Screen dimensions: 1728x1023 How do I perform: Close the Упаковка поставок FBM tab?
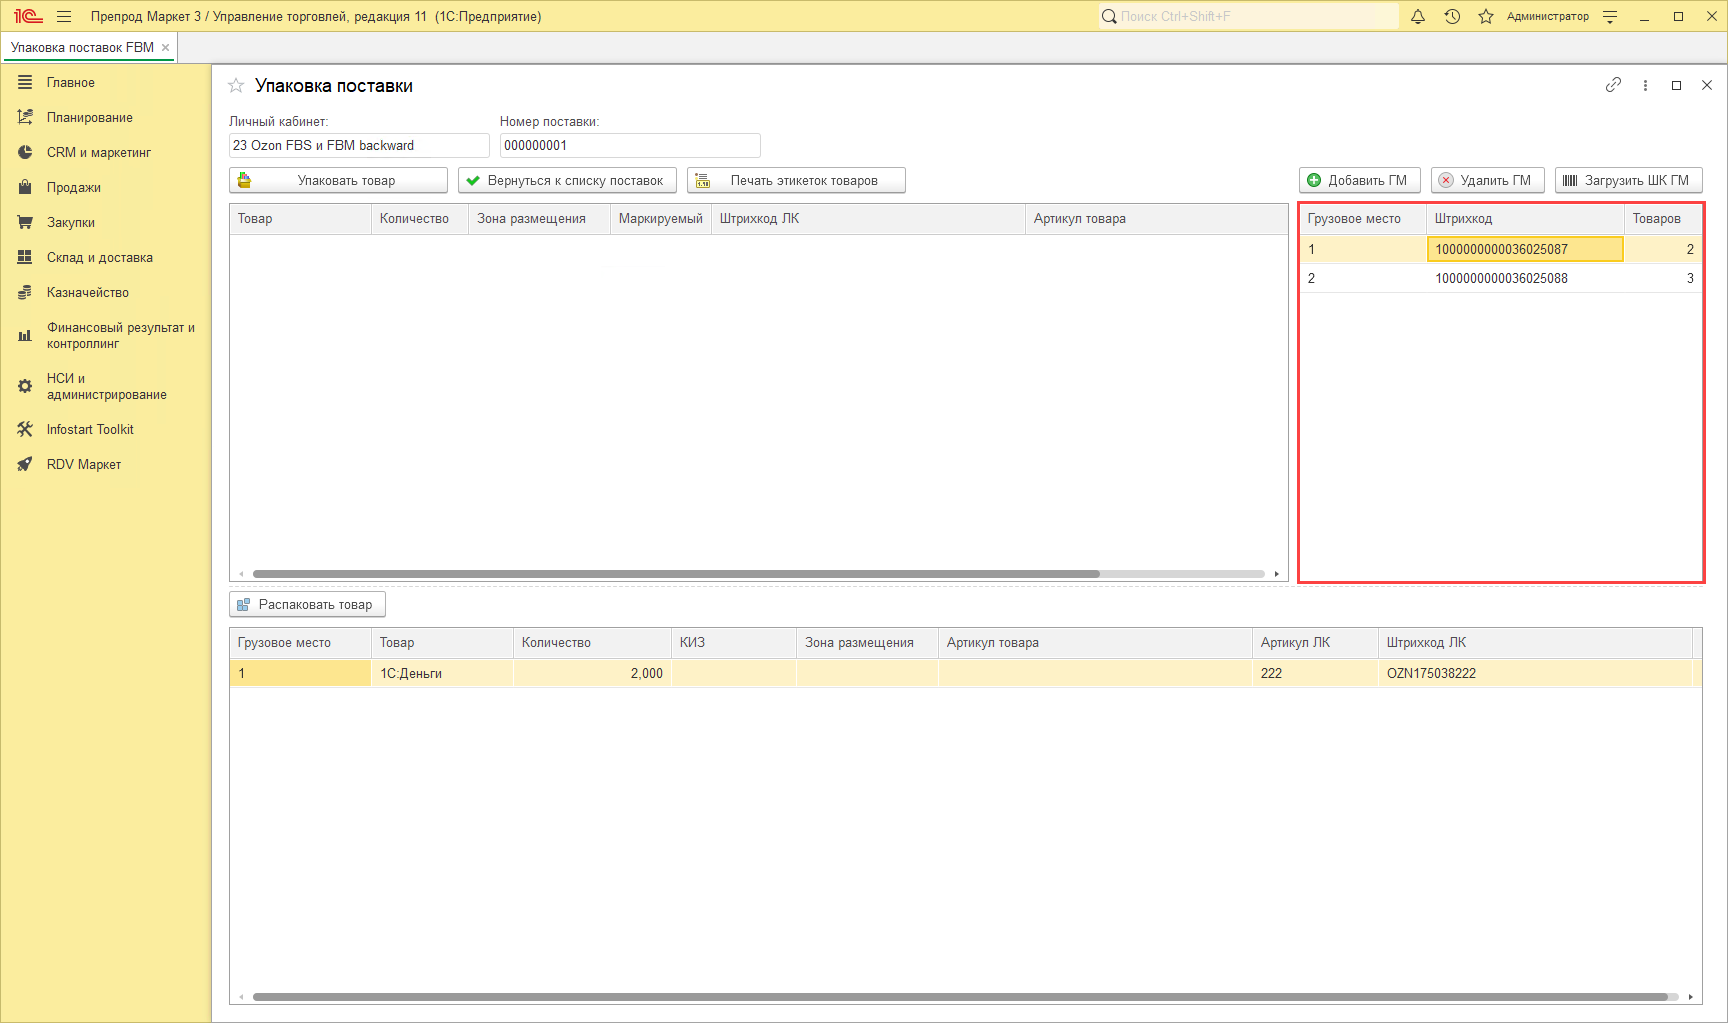point(165,47)
